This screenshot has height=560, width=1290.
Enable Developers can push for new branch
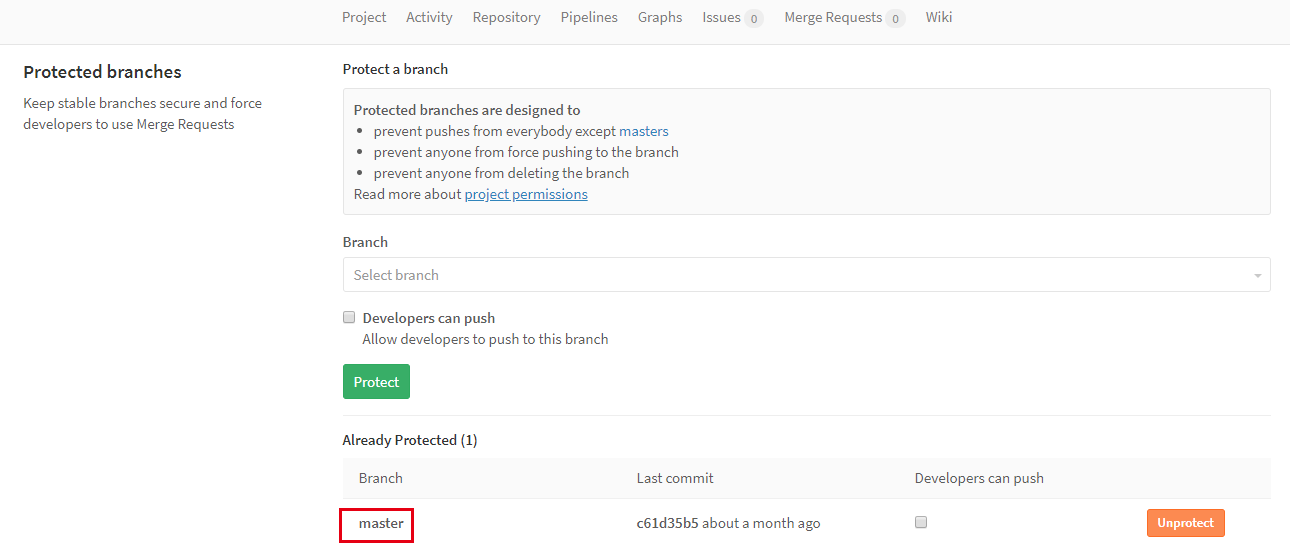[x=349, y=317]
